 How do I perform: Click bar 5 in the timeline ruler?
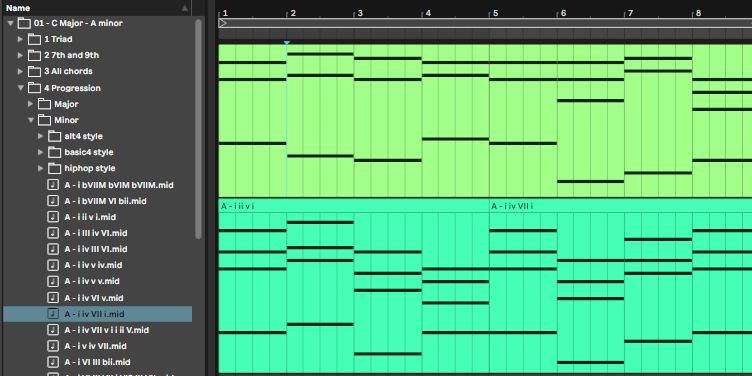point(495,13)
